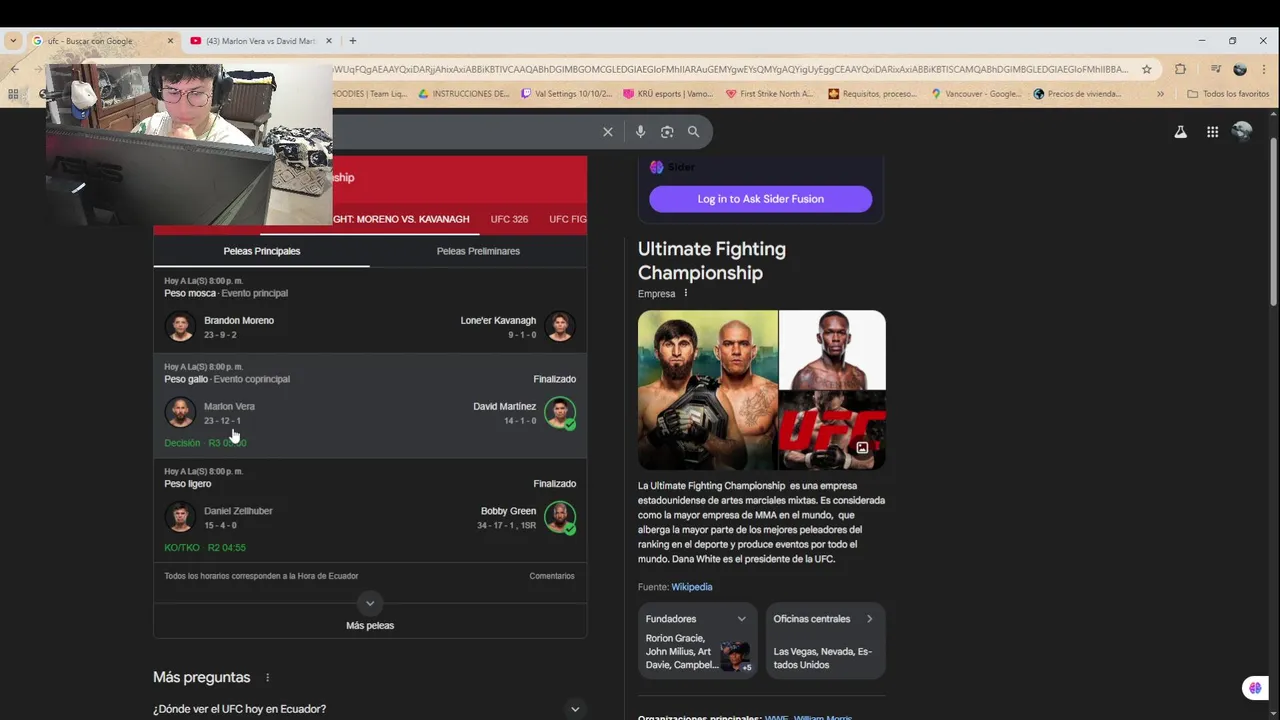The height and width of the screenshot is (720, 1280).
Task: Click 'Log in to Ask Sider Fusion' button
Action: pos(760,199)
